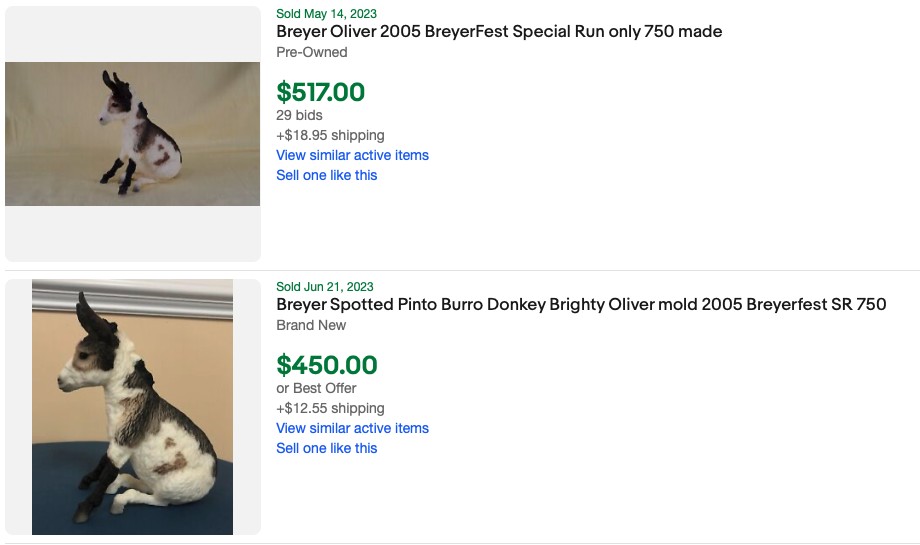Click Sell one like this under $517.00 listing
This screenshot has width=920, height=545.
[326, 175]
